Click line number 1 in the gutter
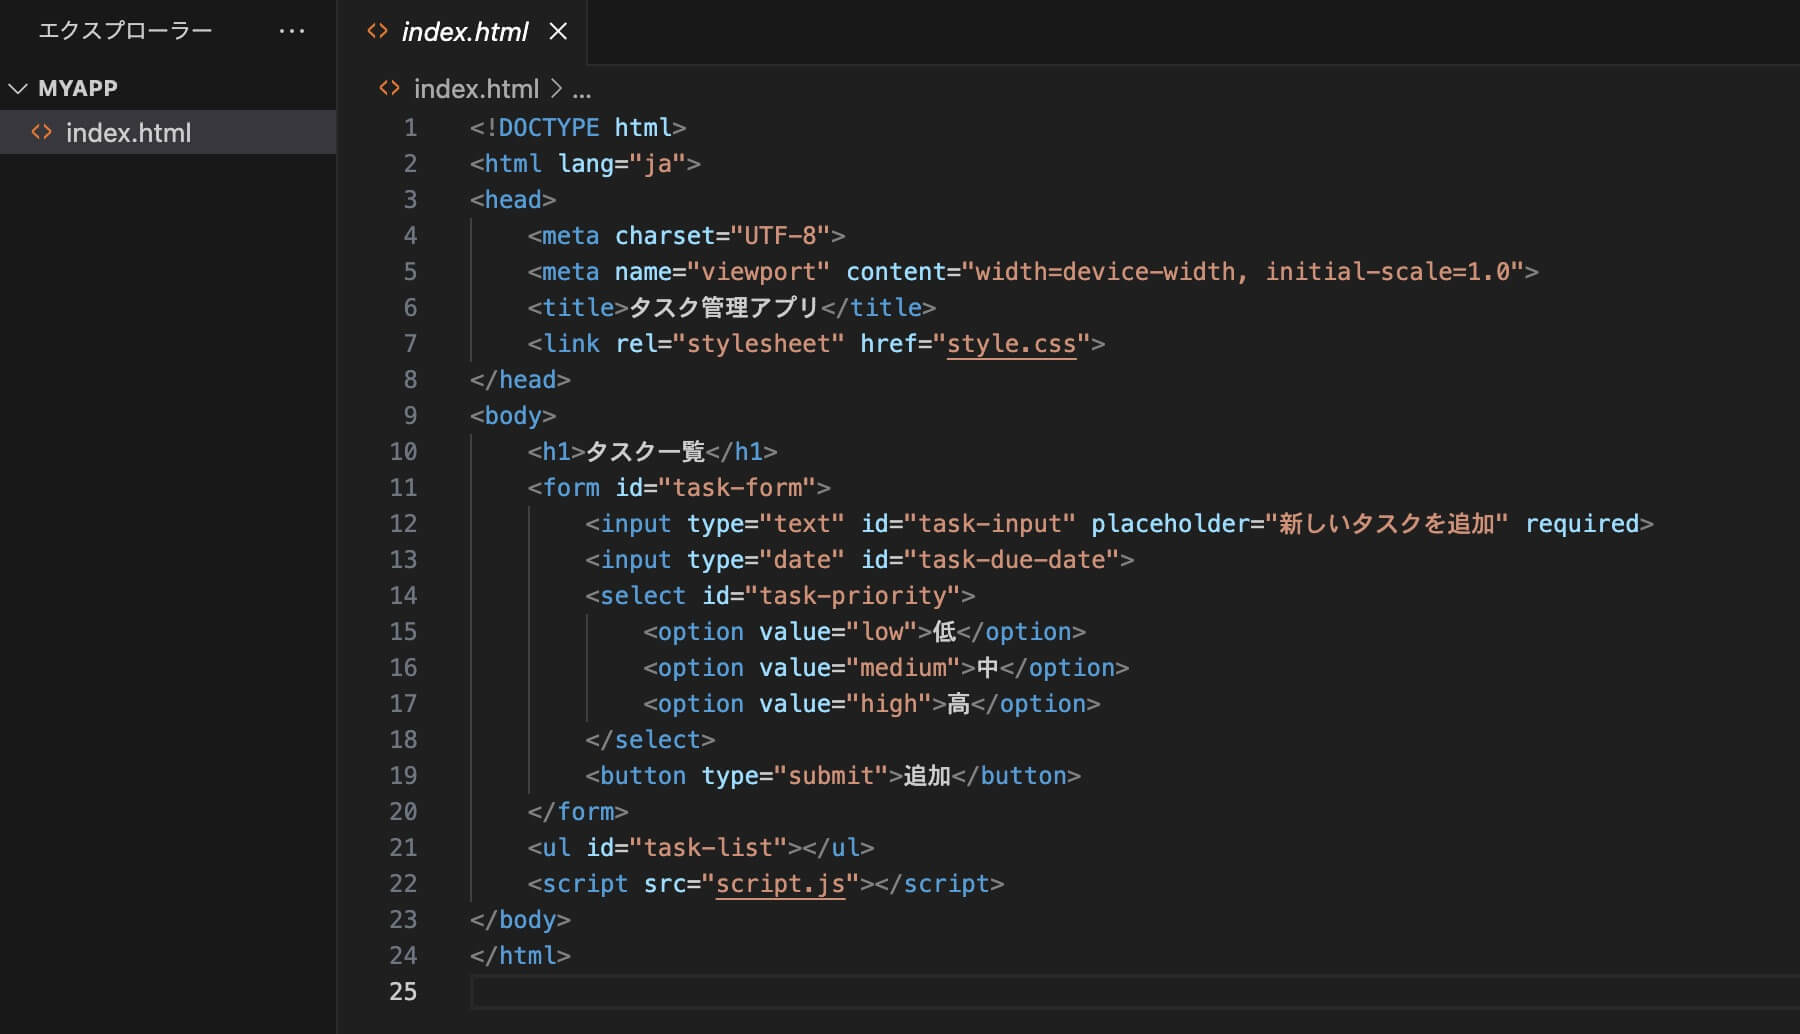The height and width of the screenshot is (1034, 1800). (x=410, y=128)
